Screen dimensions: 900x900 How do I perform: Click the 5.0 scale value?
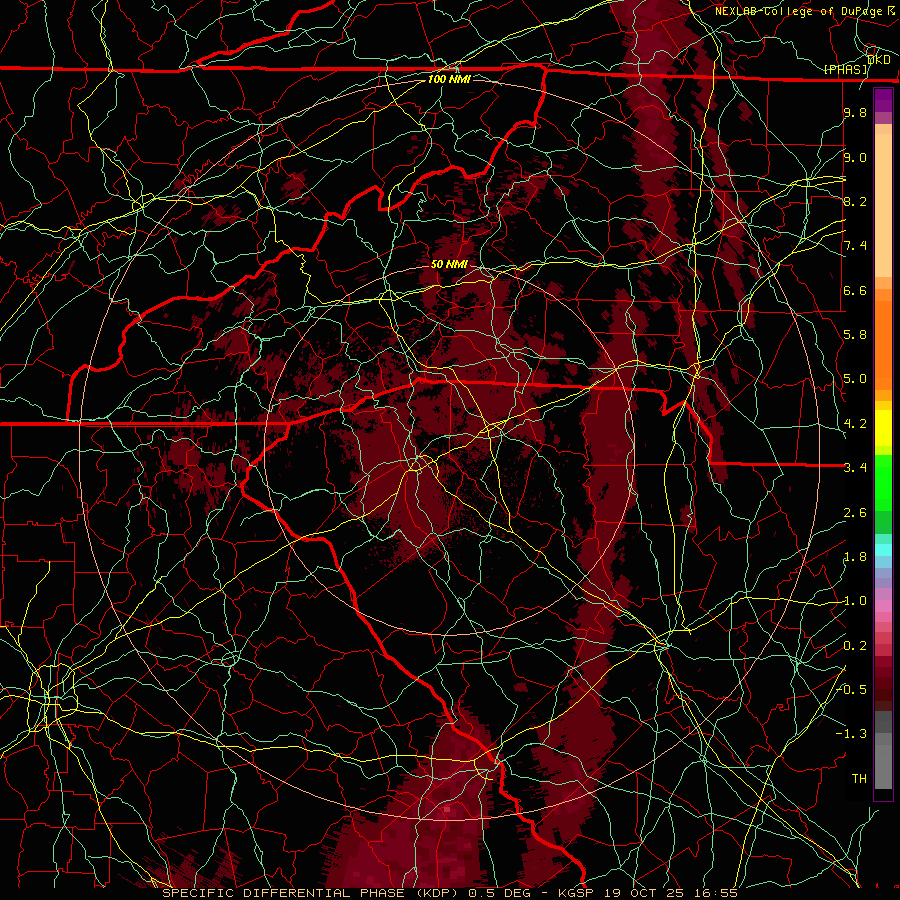(x=855, y=379)
